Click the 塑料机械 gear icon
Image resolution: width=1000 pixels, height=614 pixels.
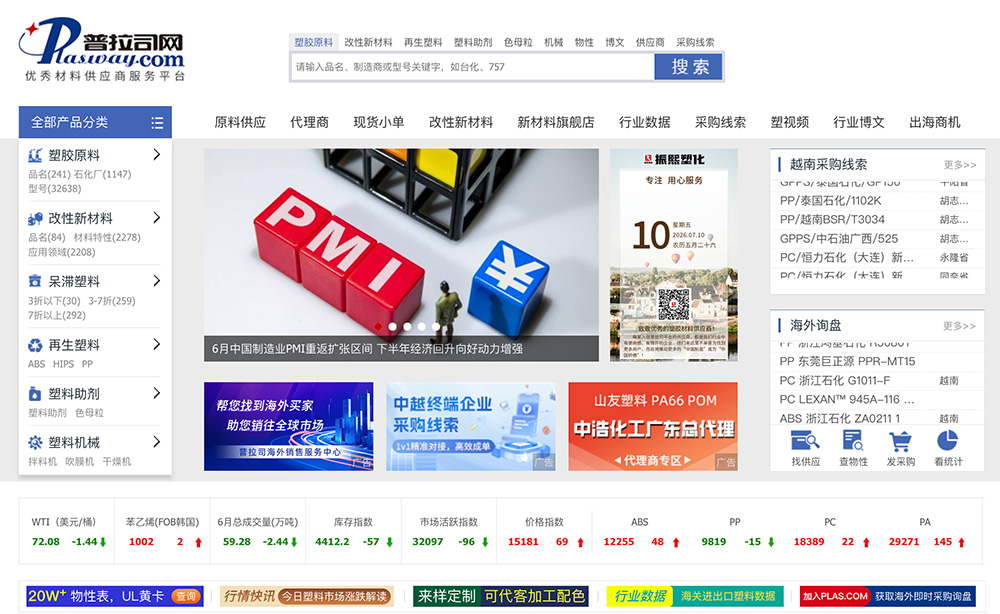(x=35, y=442)
